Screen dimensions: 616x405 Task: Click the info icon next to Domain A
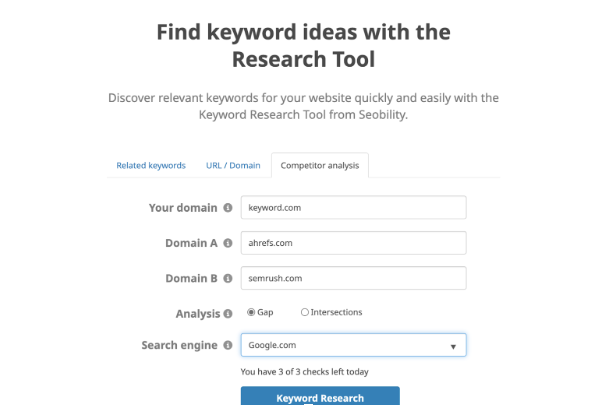coord(228,243)
